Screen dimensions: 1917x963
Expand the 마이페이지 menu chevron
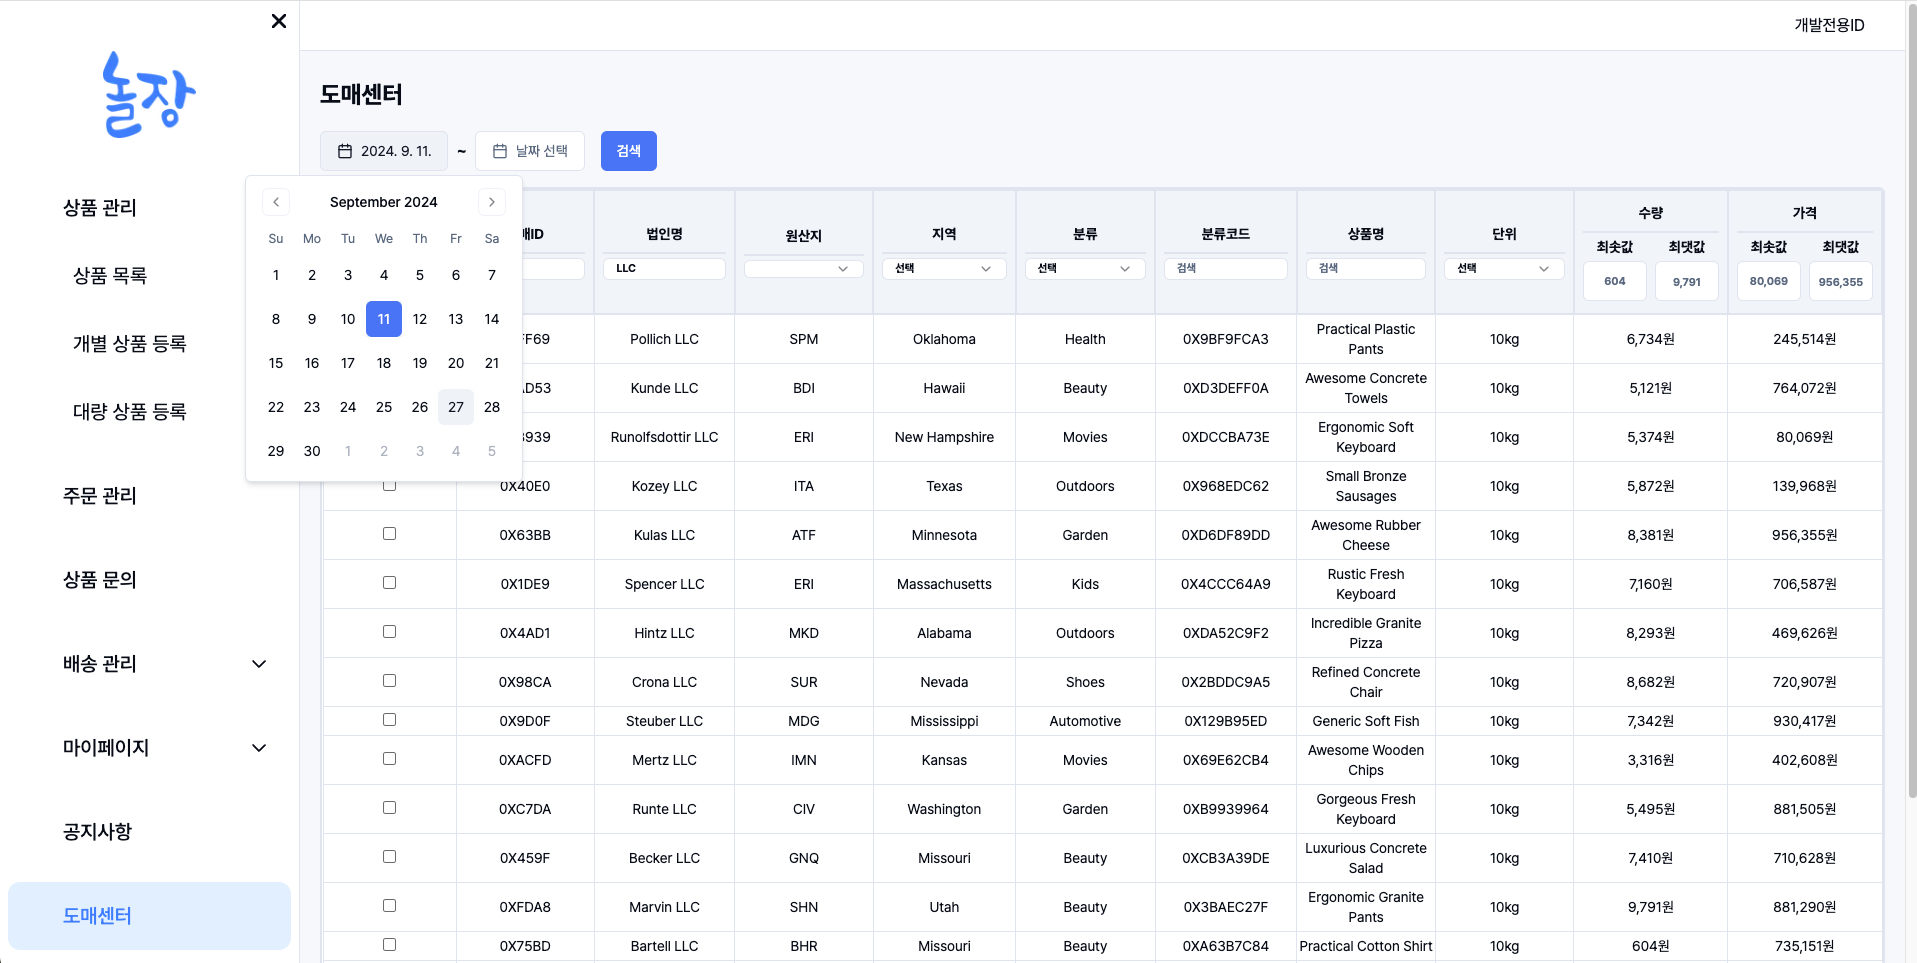coord(259,748)
